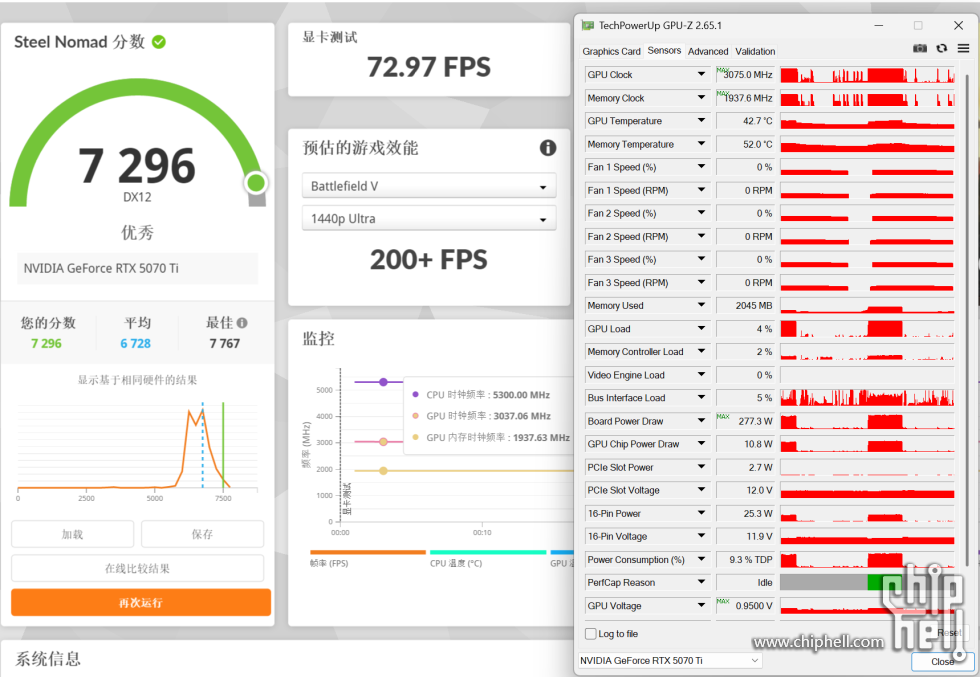Click the GPU Load history graph
Image resolution: width=980 pixels, height=677 pixels.
coord(867,328)
